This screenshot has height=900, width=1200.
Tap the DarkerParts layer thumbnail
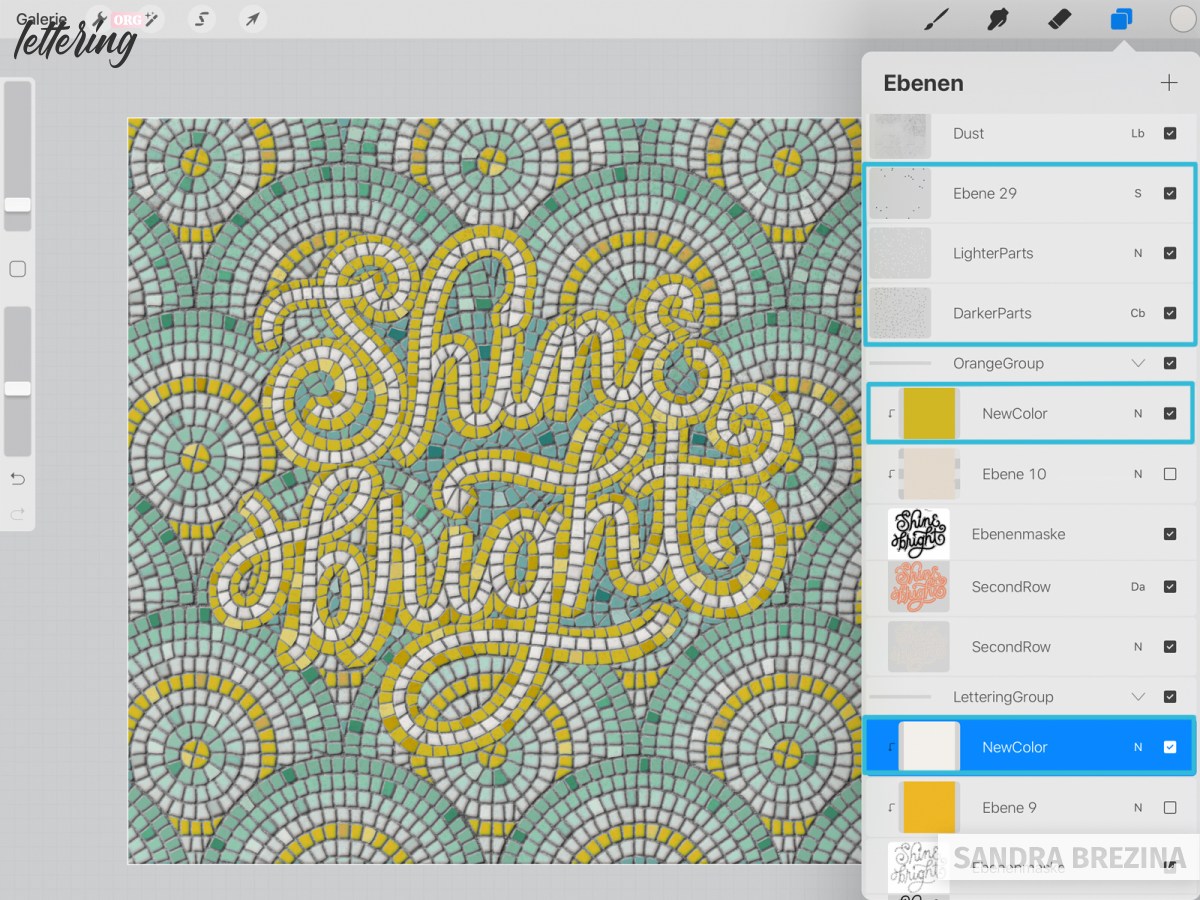pyautogui.click(x=900, y=313)
